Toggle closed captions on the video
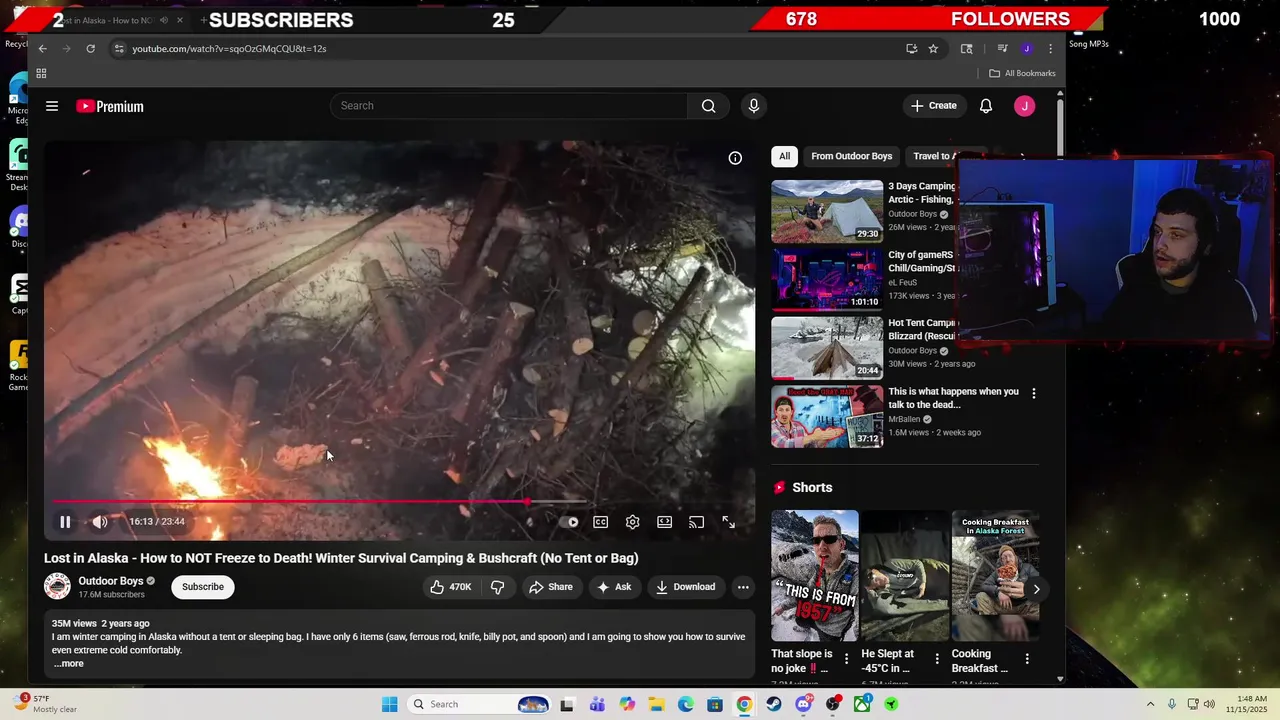 [x=601, y=522]
